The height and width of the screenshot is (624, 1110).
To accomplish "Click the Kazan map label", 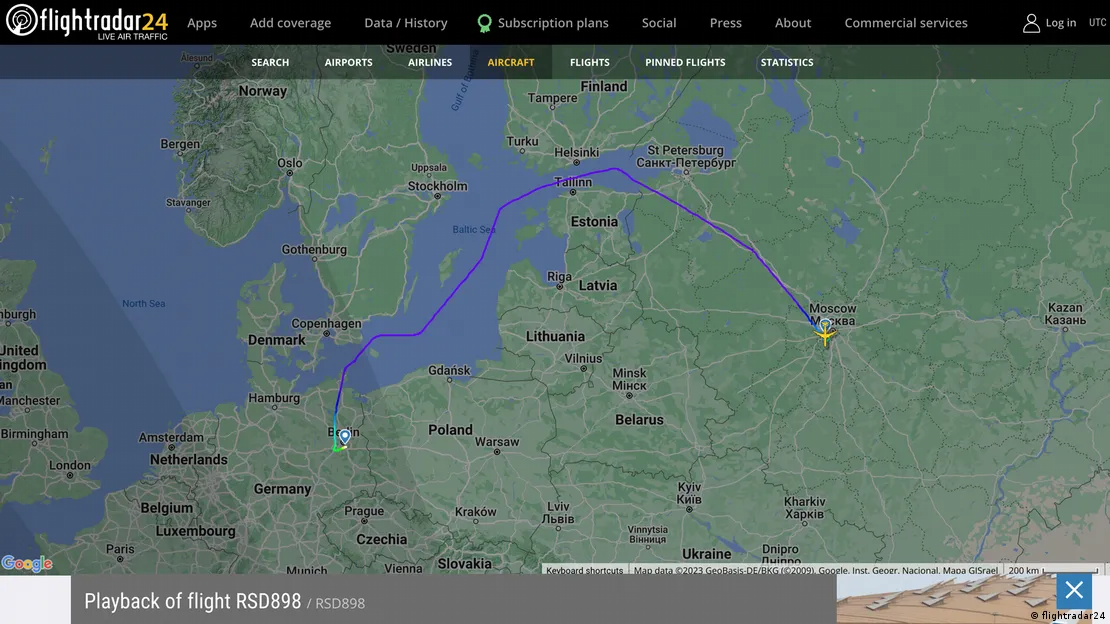I will pyautogui.click(x=1065, y=314).
